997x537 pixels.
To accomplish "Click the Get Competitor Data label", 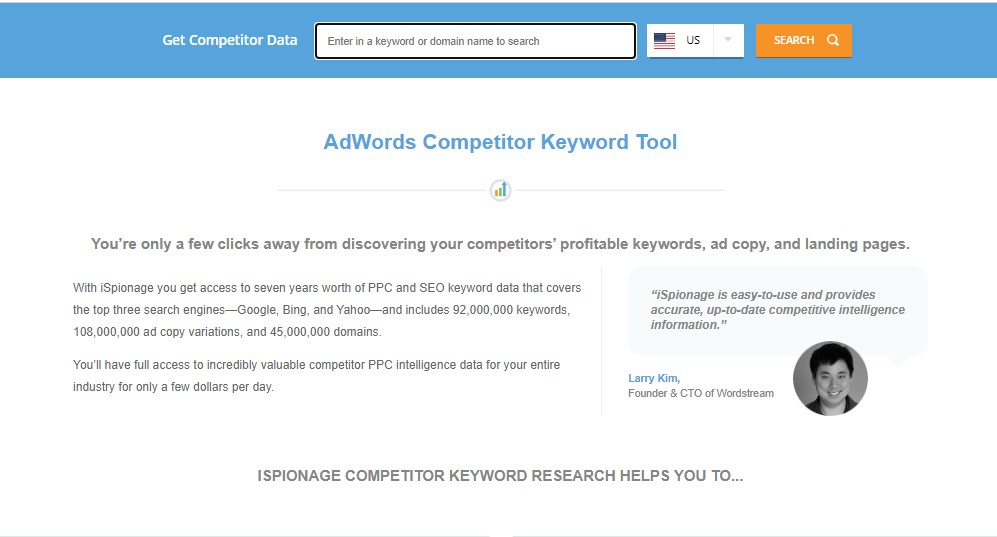I will [x=230, y=41].
